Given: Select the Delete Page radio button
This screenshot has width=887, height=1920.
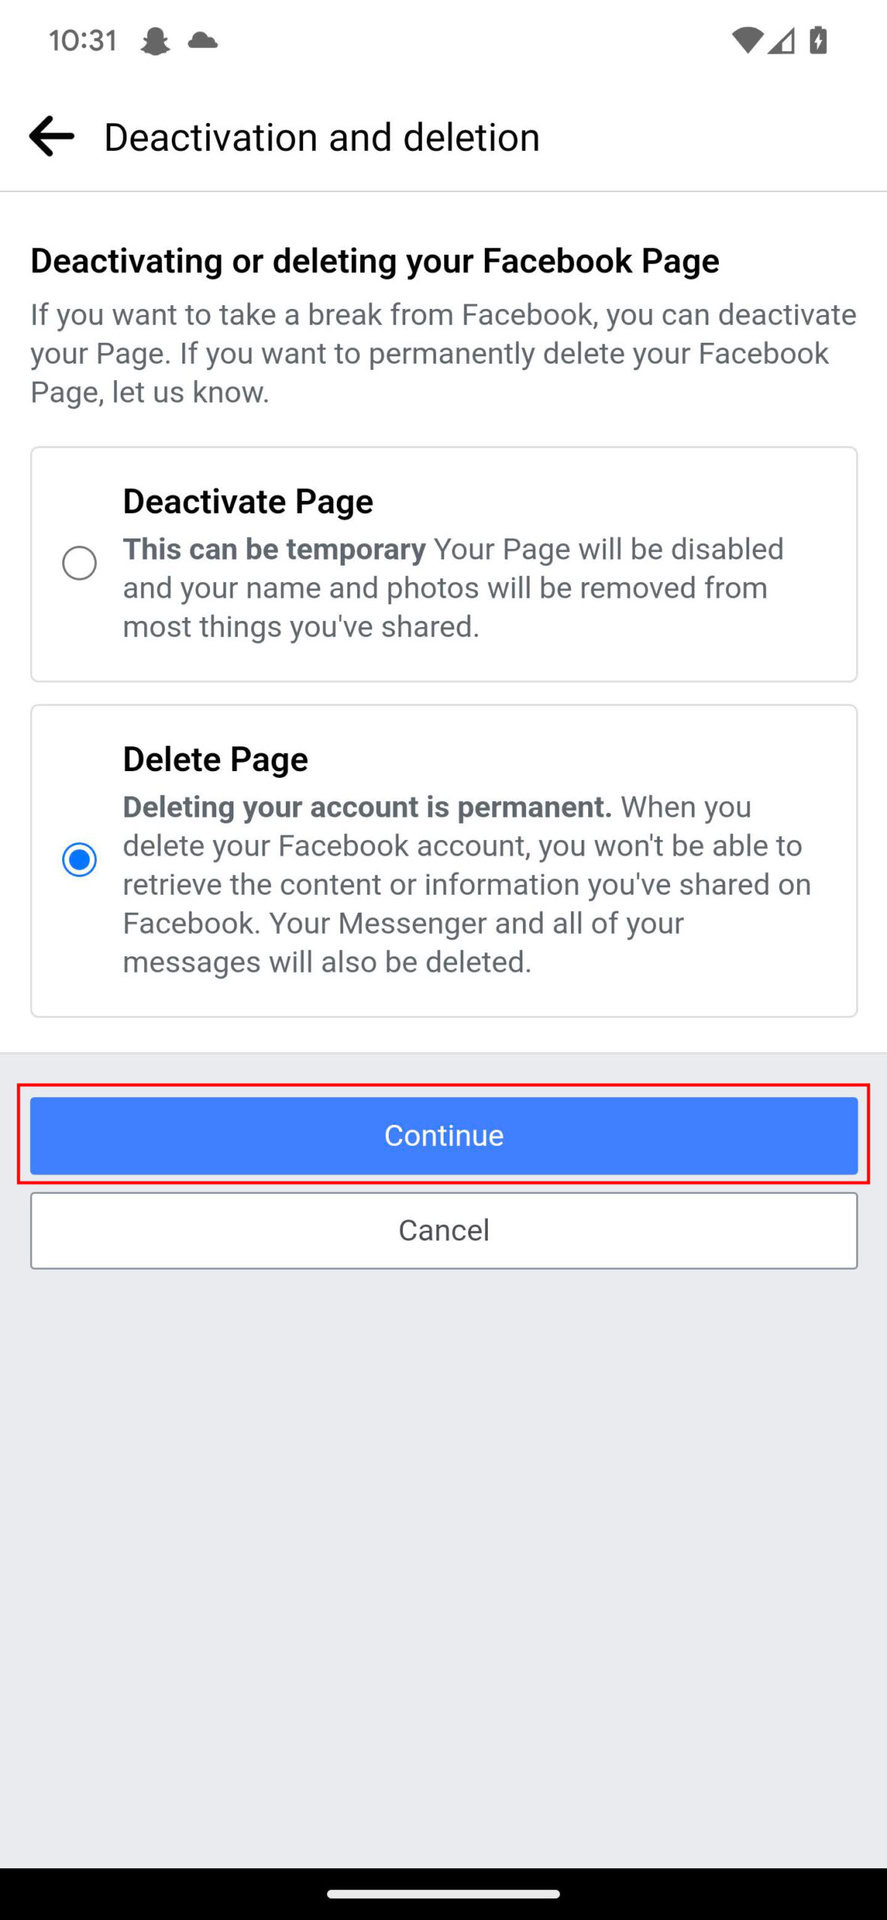Looking at the screenshot, I should coord(80,859).
